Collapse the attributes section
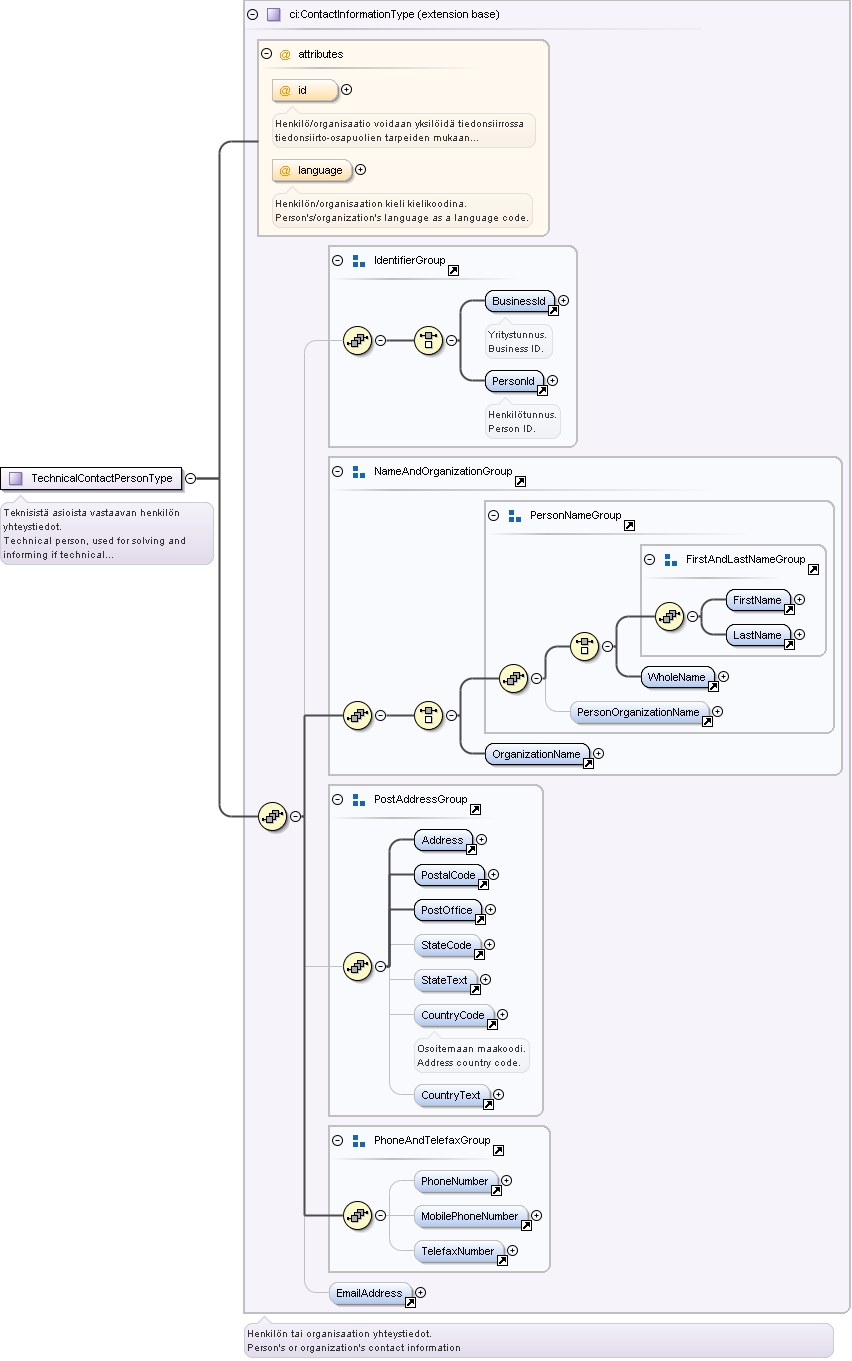This screenshot has width=852, height=1361. 267,54
